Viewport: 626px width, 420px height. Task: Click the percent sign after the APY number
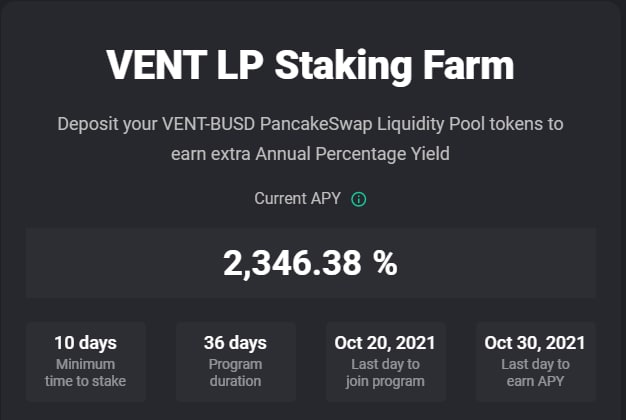385,263
